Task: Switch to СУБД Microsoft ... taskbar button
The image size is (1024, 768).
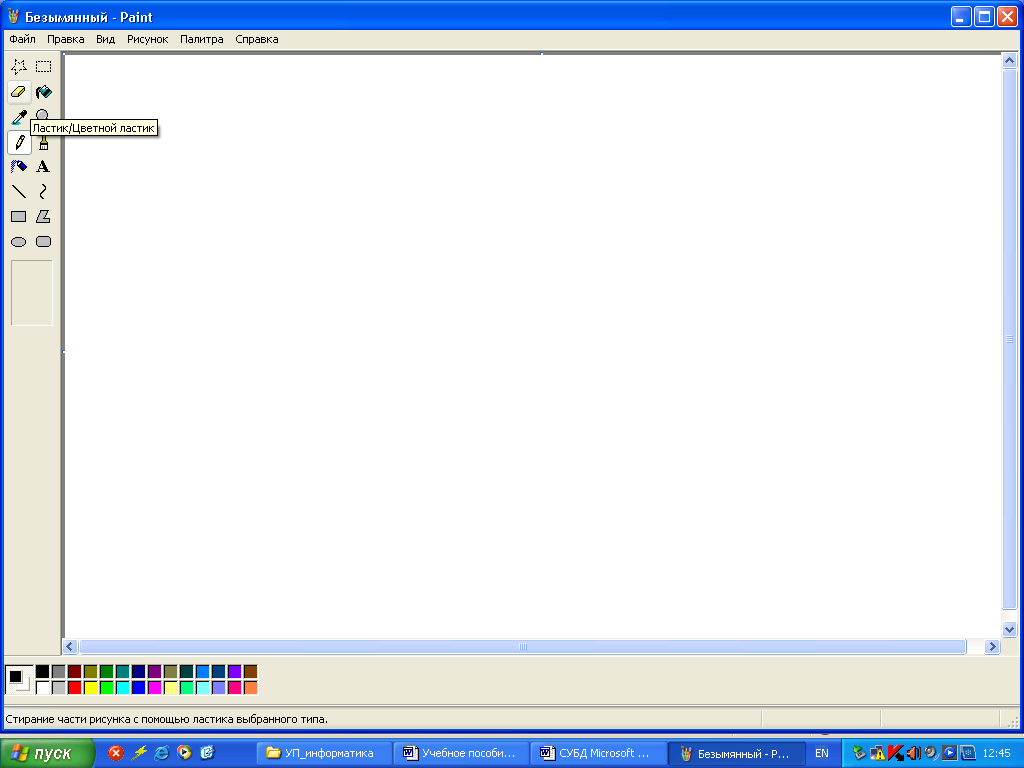Action: pos(598,754)
